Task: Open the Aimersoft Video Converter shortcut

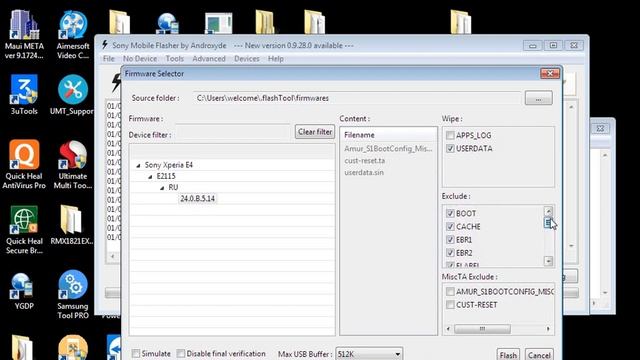Action: (x=73, y=35)
